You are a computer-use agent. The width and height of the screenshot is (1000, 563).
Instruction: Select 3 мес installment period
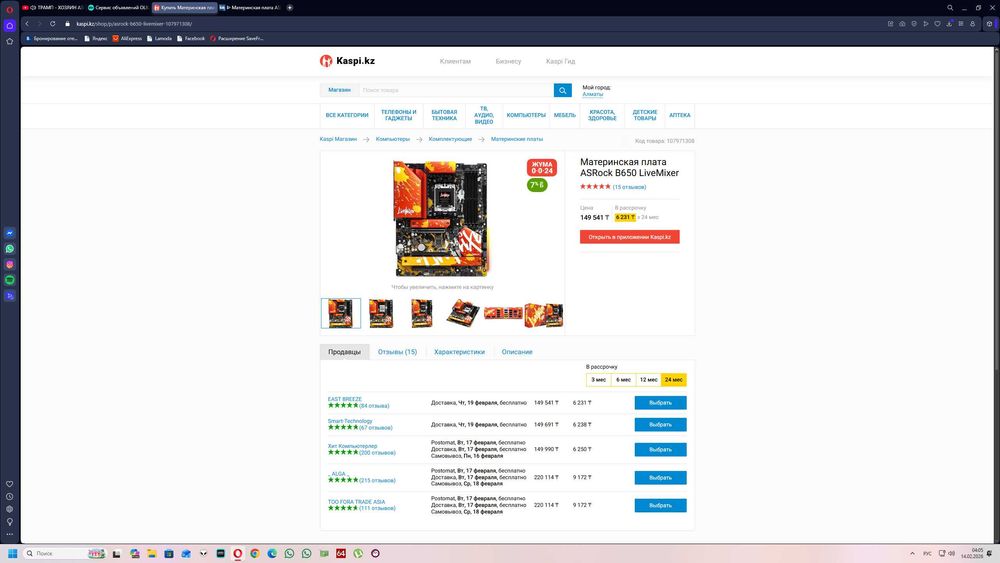pyautogui.click(x=598, y=379)
